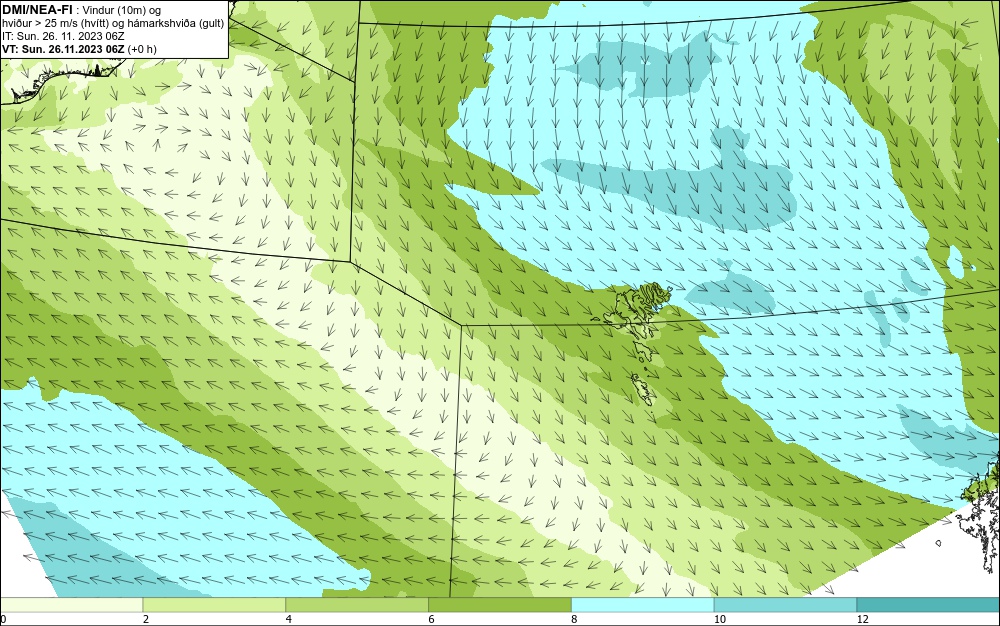Click the legend scale label '8'
Viewport: 1000px width, 626px height.
click(x=575, y=619)
